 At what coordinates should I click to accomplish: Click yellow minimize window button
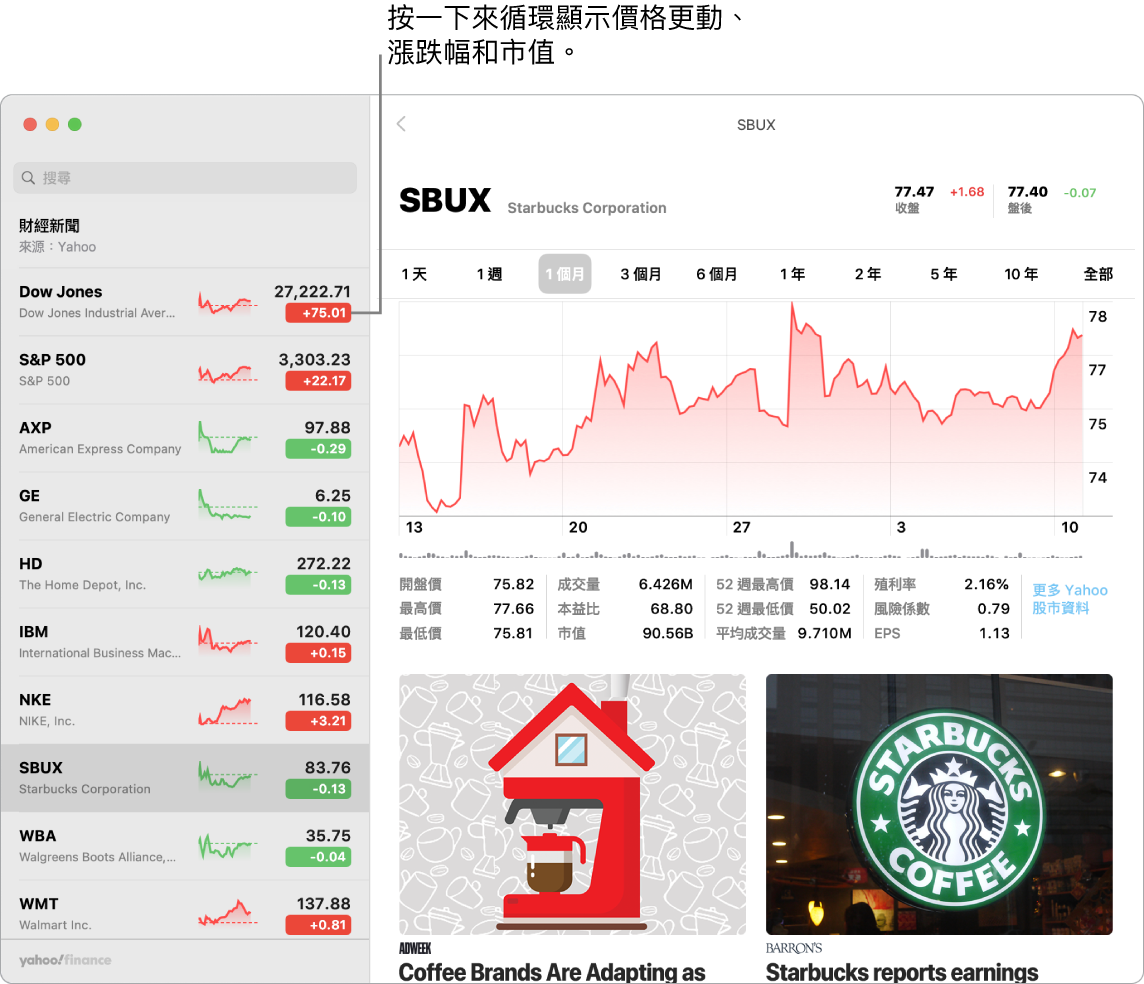[52, 125]
